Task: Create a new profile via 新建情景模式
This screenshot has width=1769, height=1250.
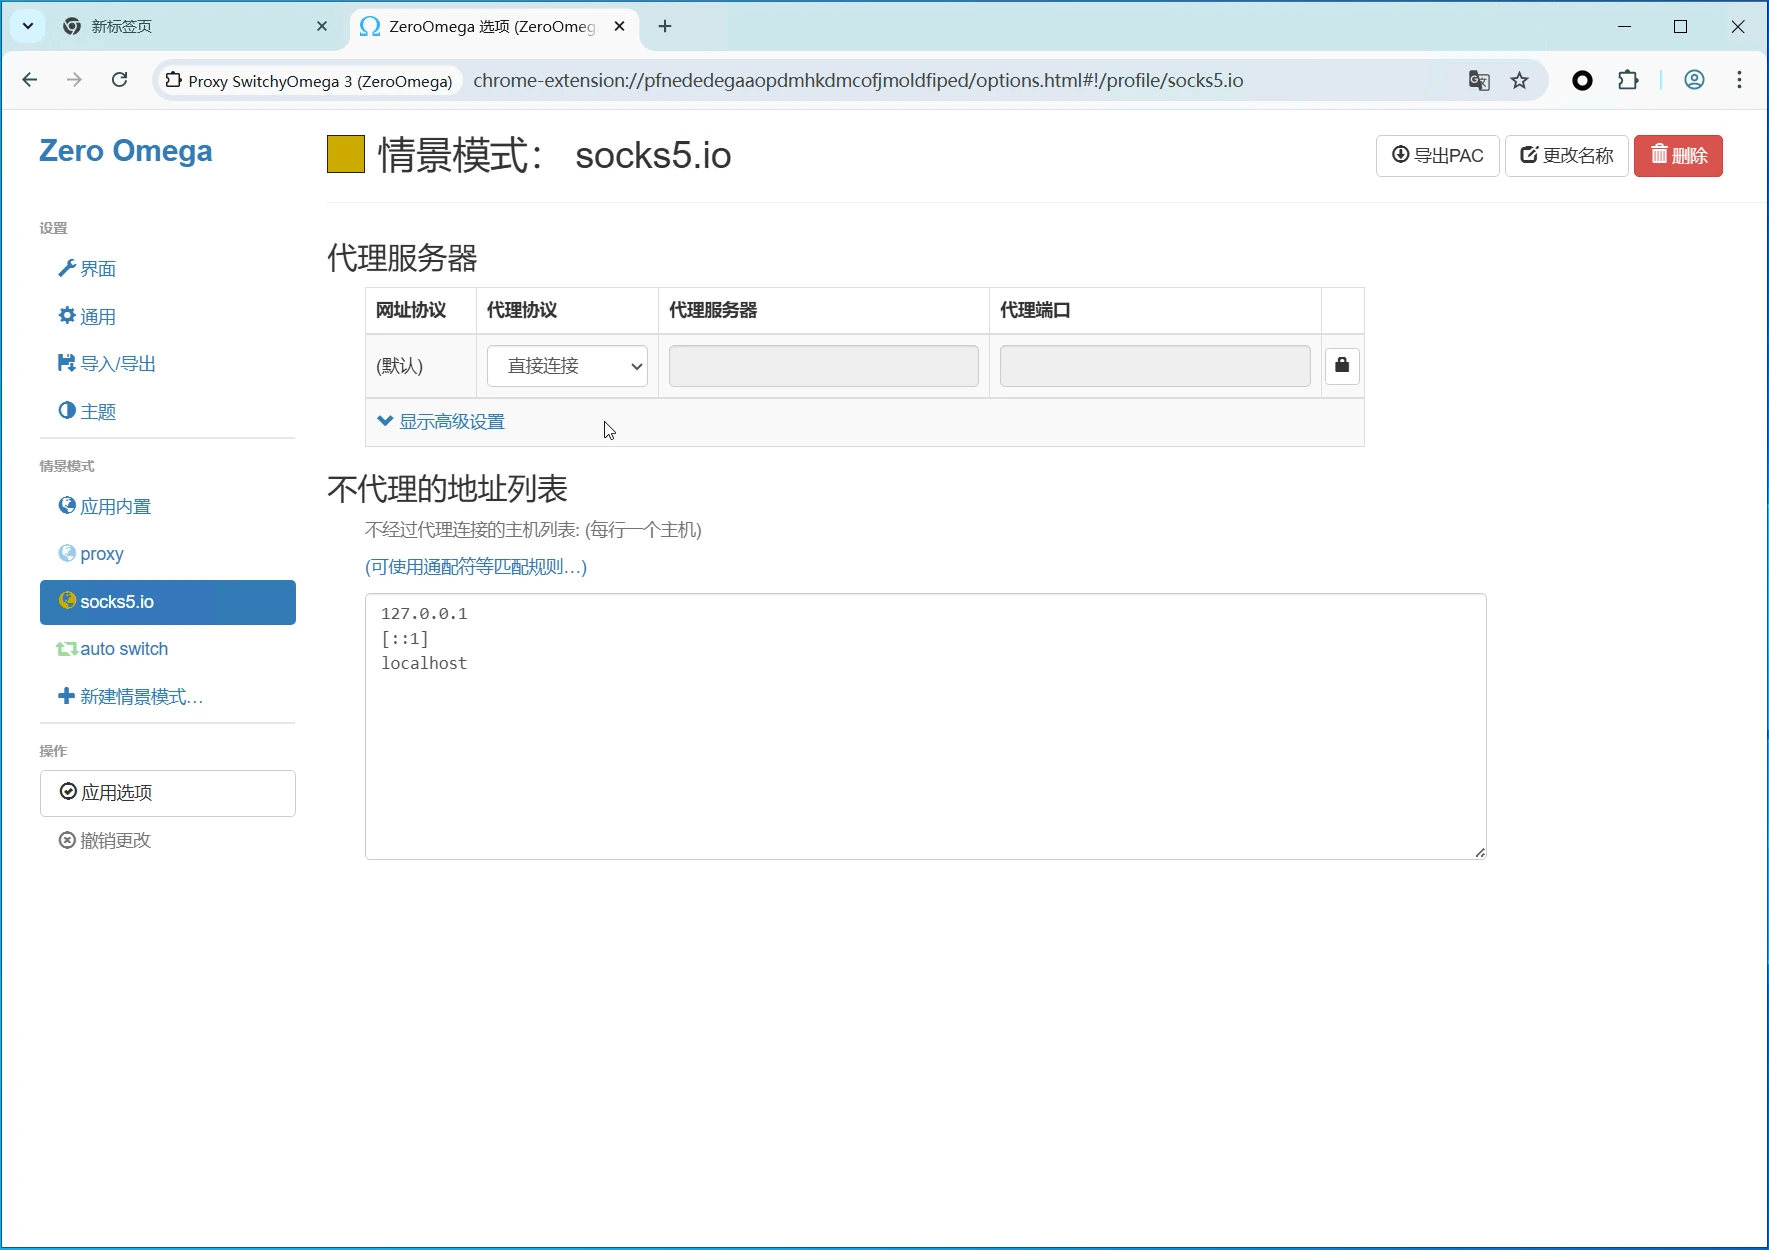Action: point(130,697)
